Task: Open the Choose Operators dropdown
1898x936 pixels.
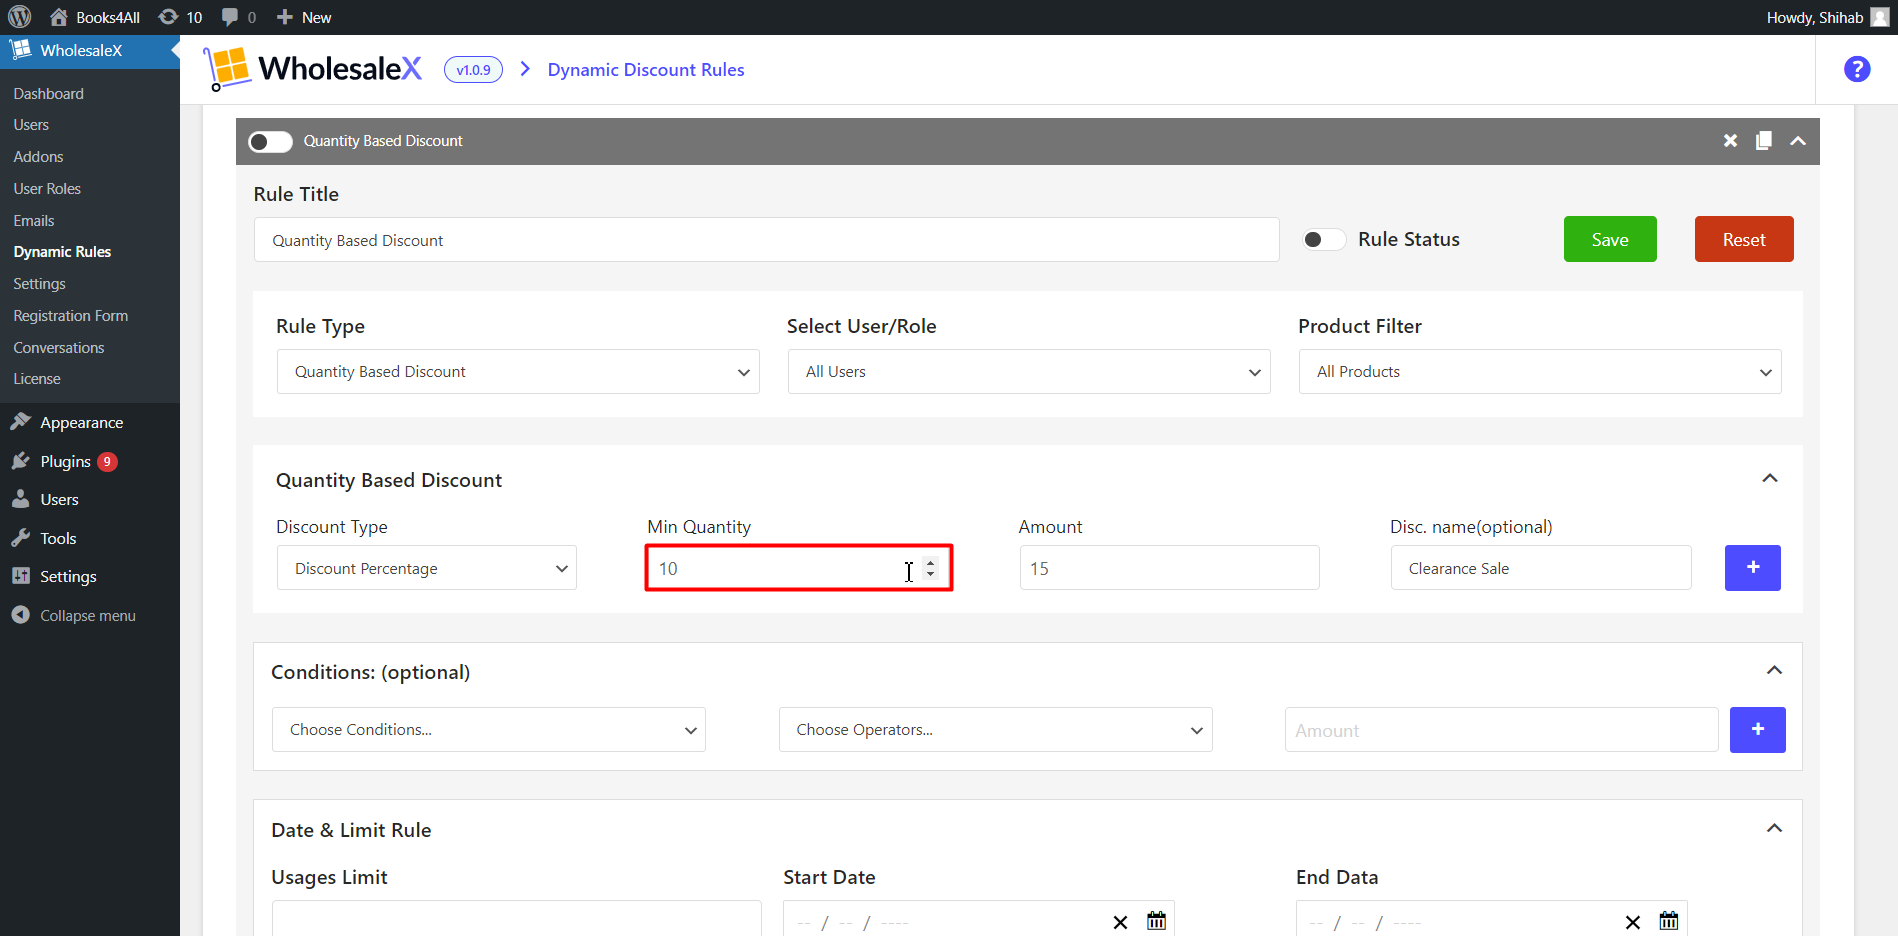Action: 996,730
